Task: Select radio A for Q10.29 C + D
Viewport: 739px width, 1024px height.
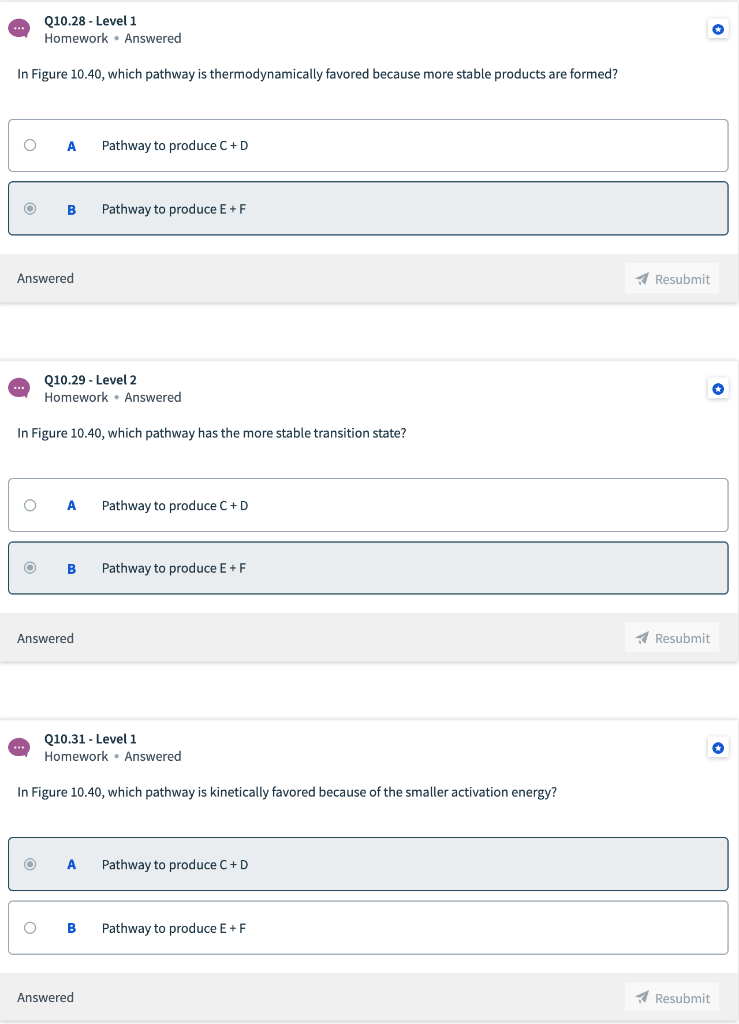Action: coord(30,505)
